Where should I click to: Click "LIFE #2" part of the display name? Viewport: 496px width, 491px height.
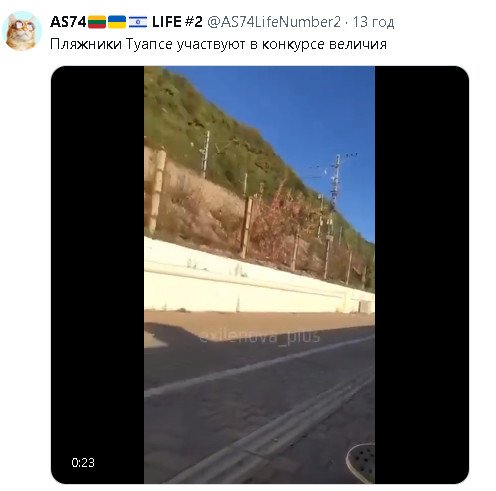point(177,22)
